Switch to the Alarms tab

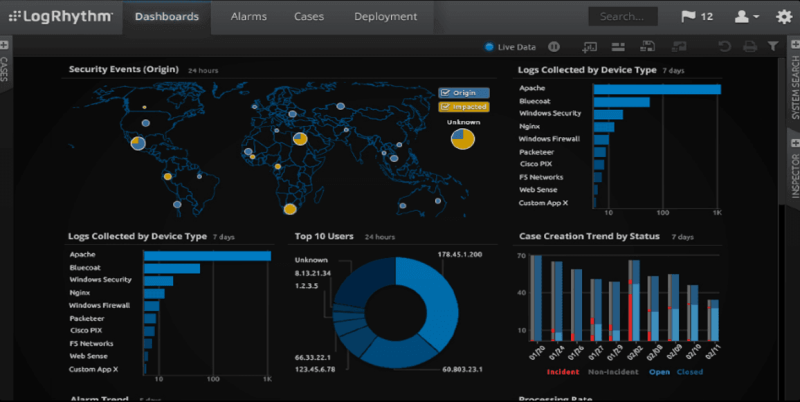(x=248, y=16)
